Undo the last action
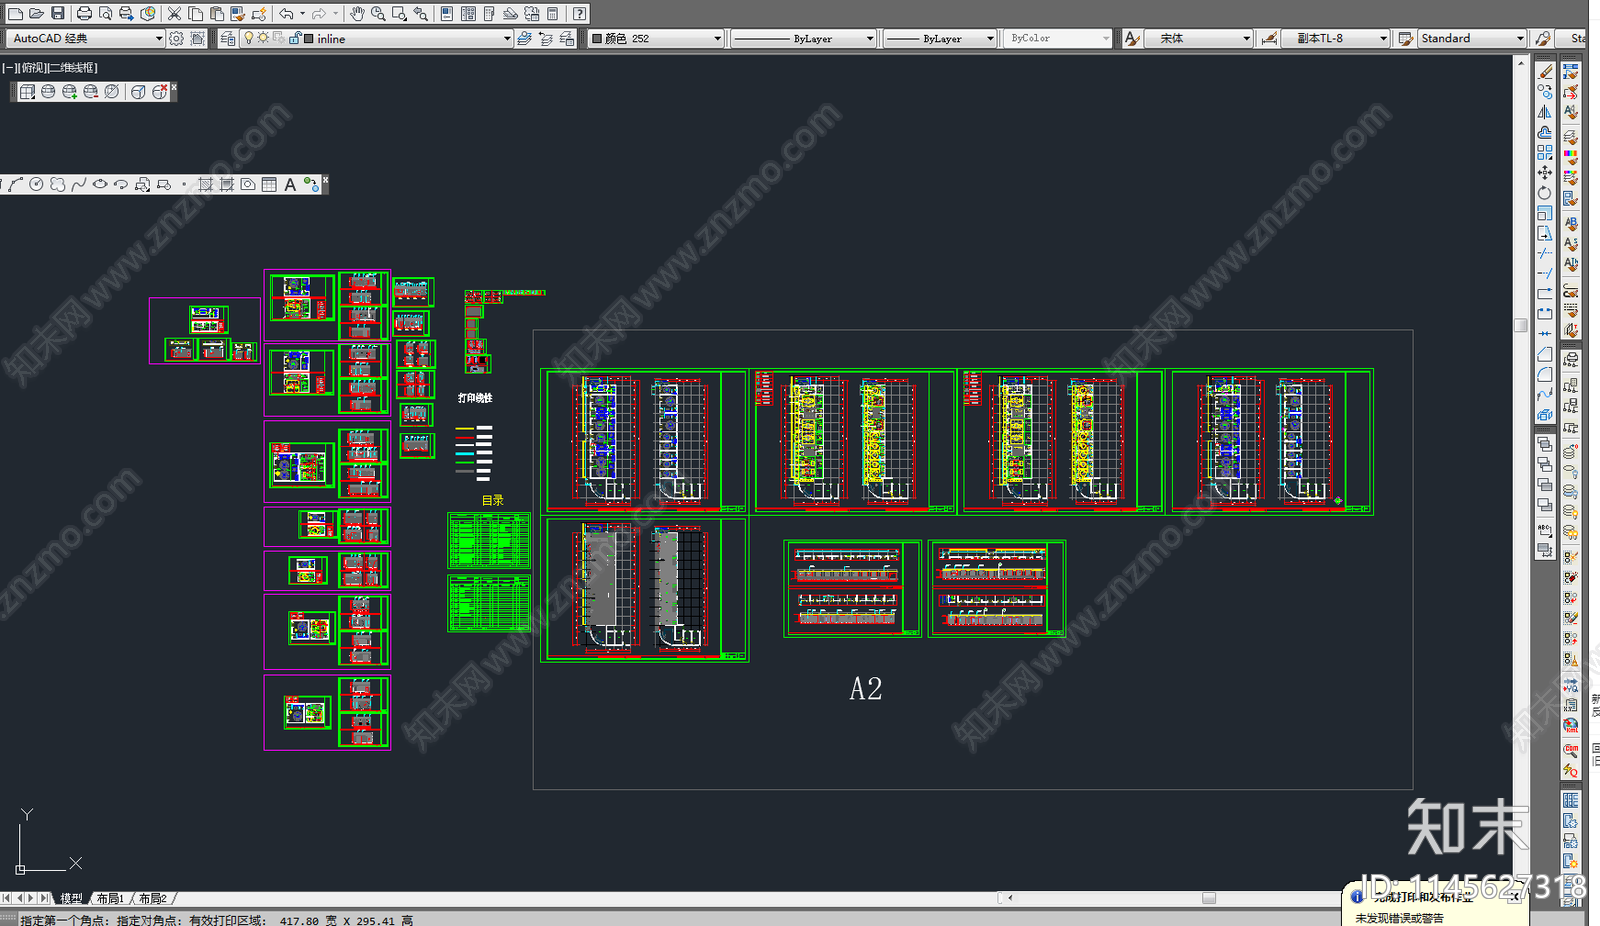 (x=286, y=14)
